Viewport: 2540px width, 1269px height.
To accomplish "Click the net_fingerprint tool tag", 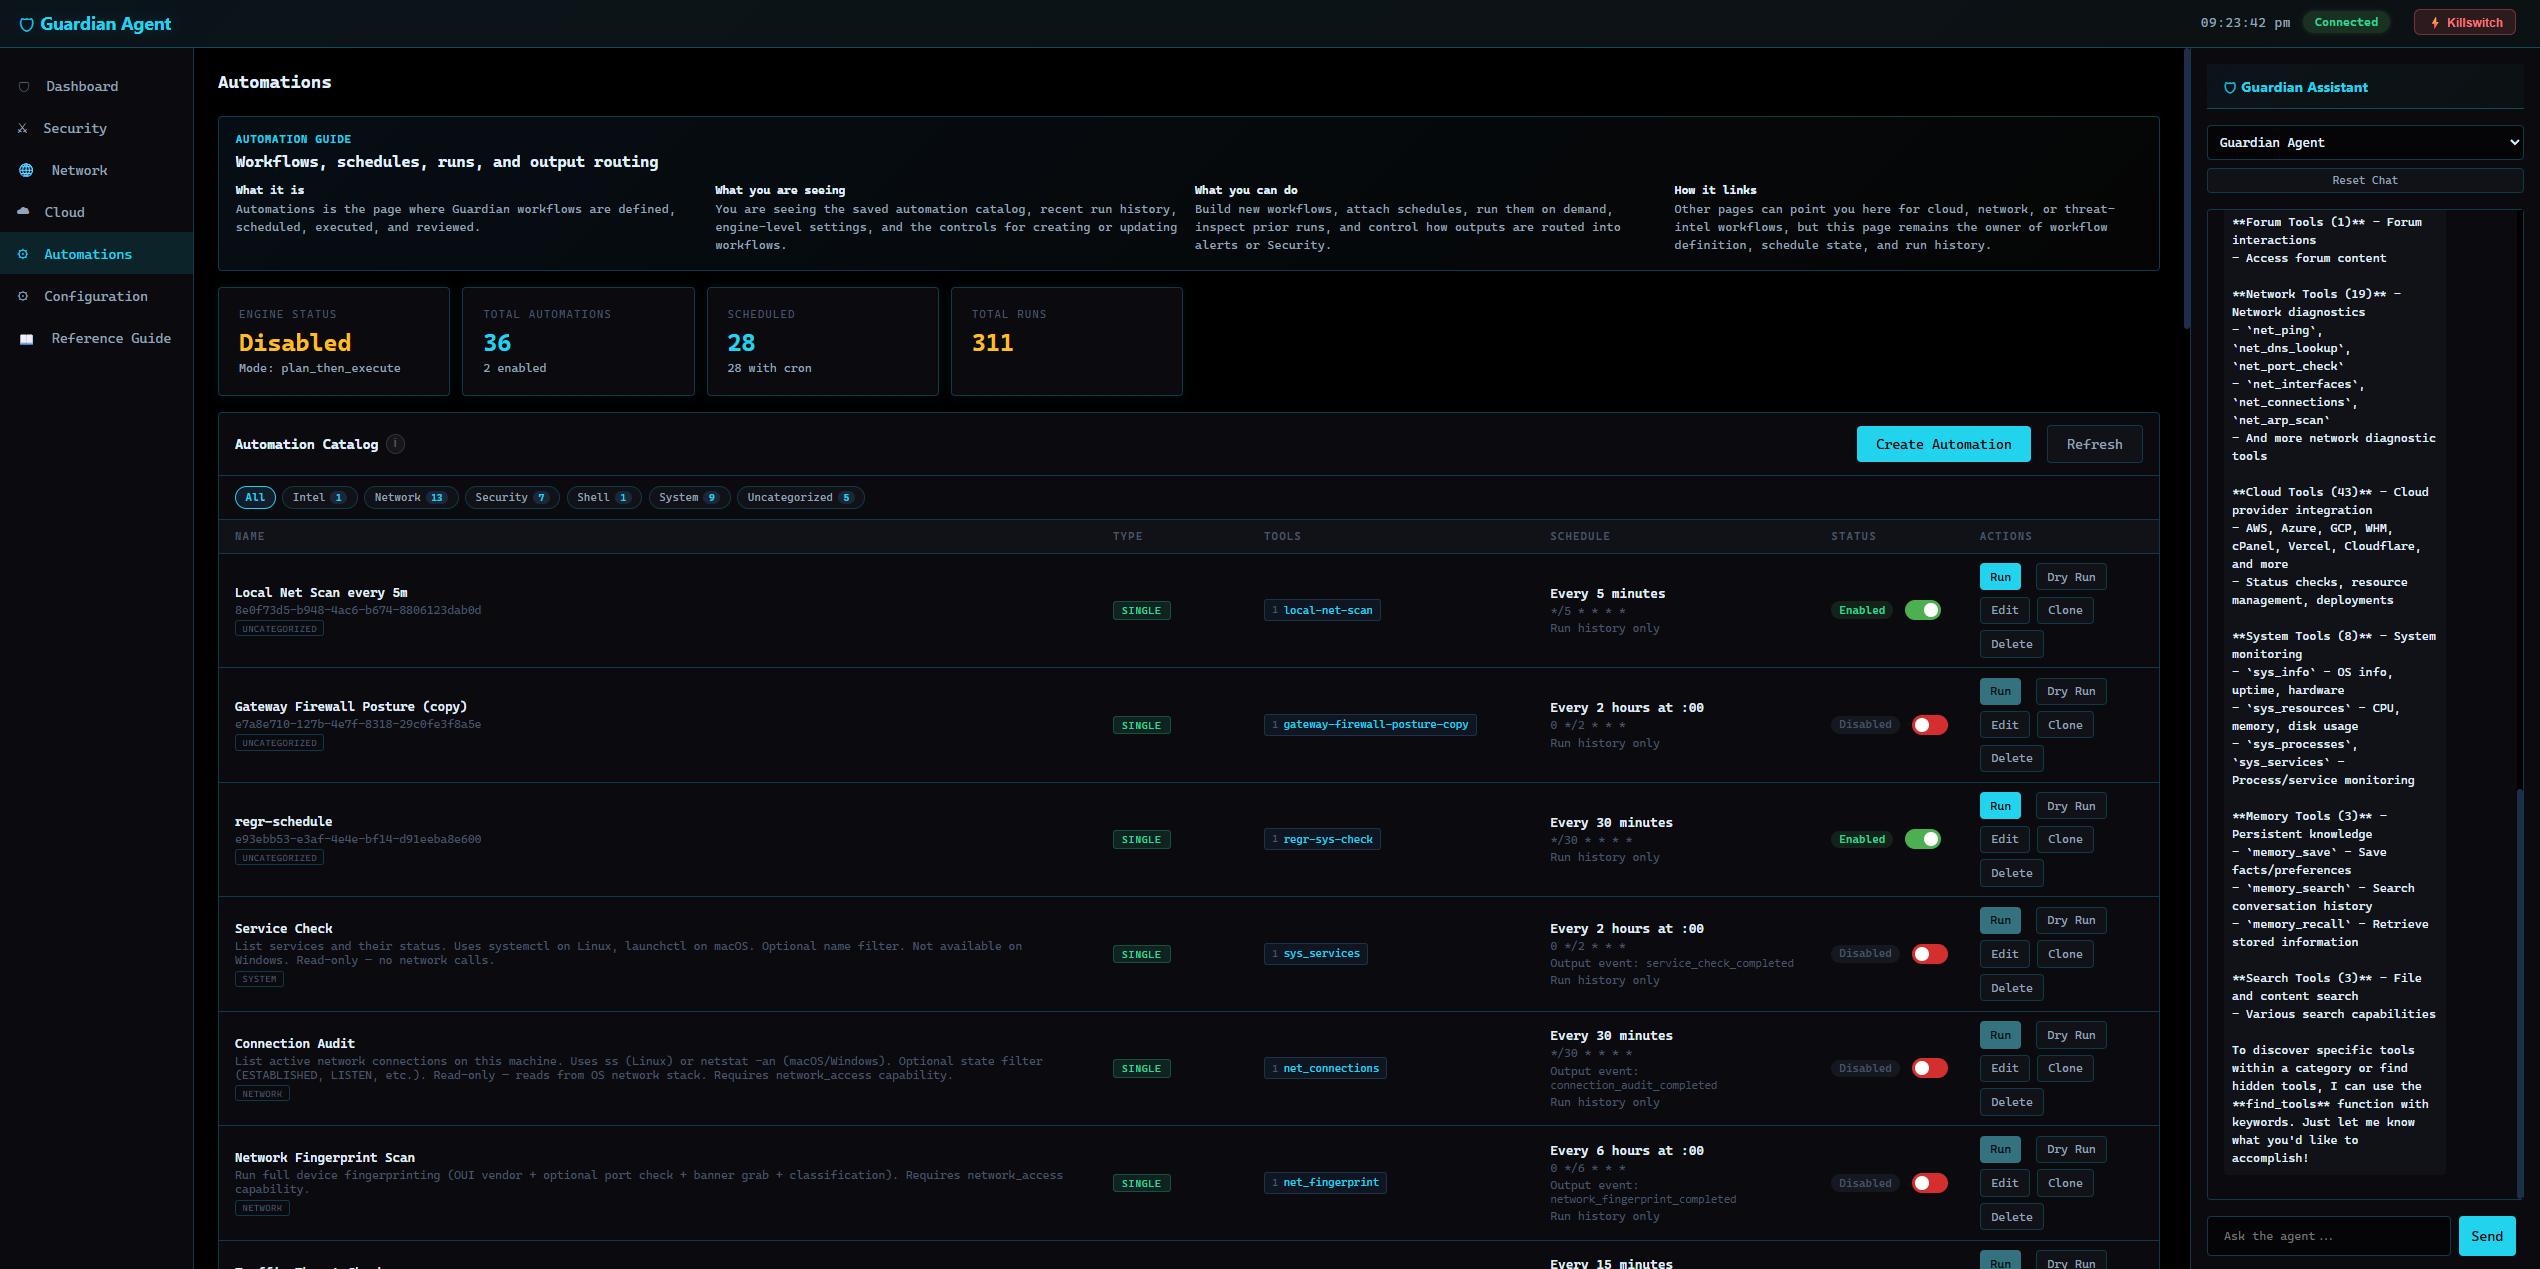I will pos(1325,1182).
